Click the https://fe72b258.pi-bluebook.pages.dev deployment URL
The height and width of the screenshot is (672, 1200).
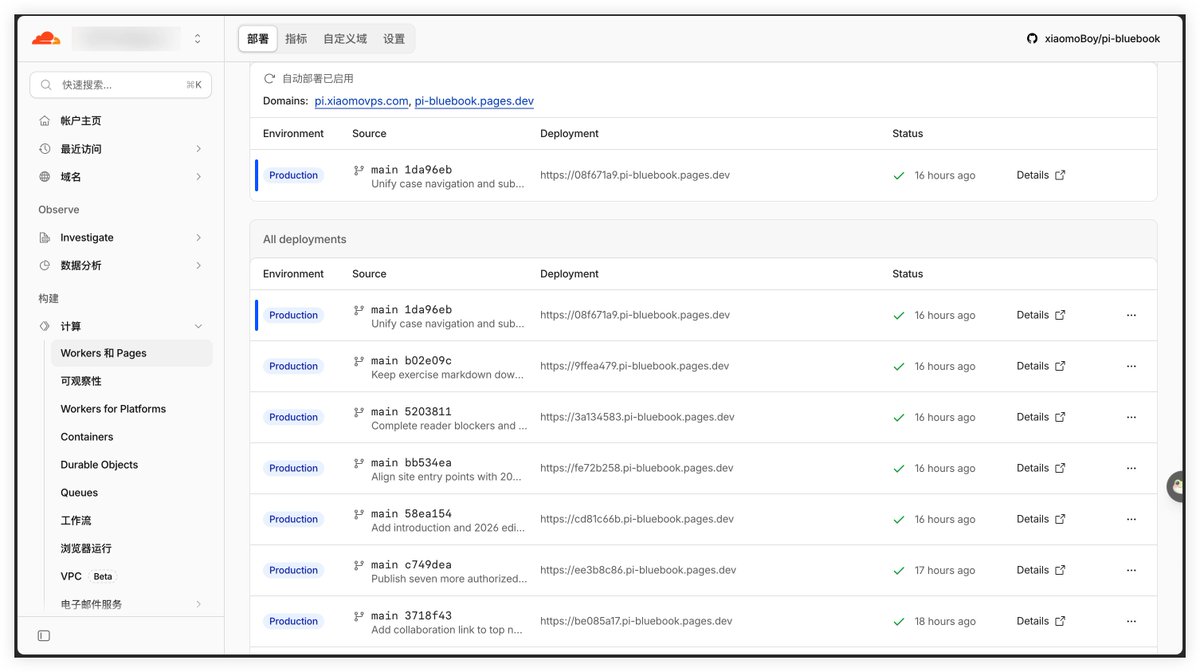pos(637,468)
